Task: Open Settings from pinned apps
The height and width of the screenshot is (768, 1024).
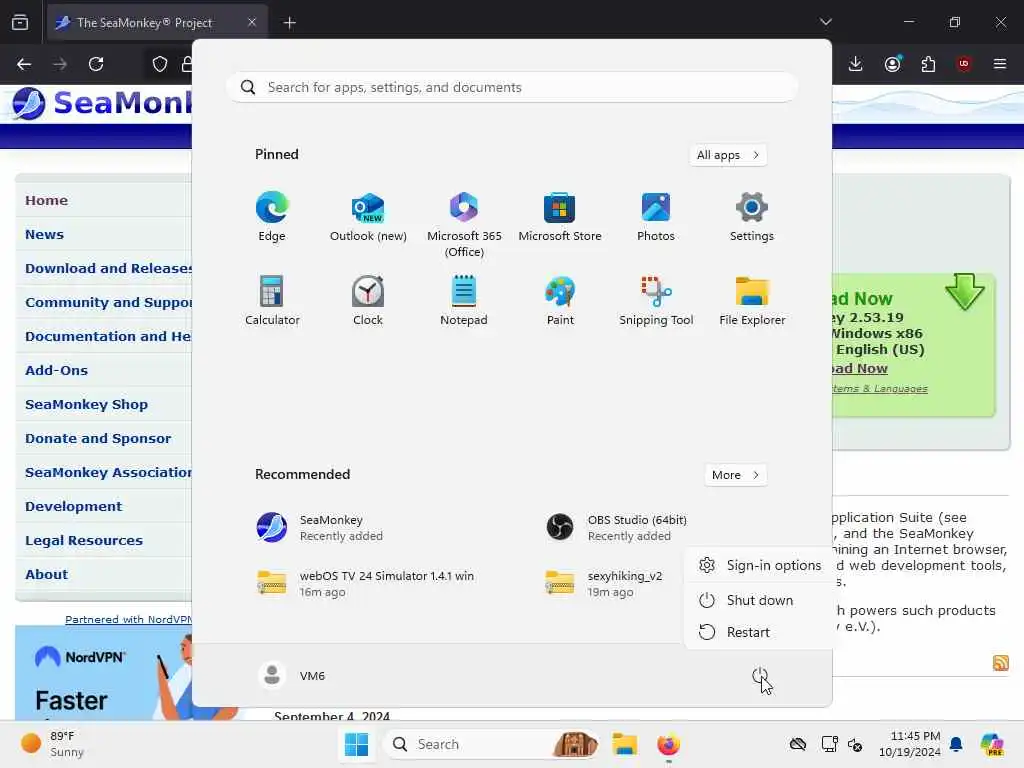Action: pyautogui.click(x=752, y=217)
